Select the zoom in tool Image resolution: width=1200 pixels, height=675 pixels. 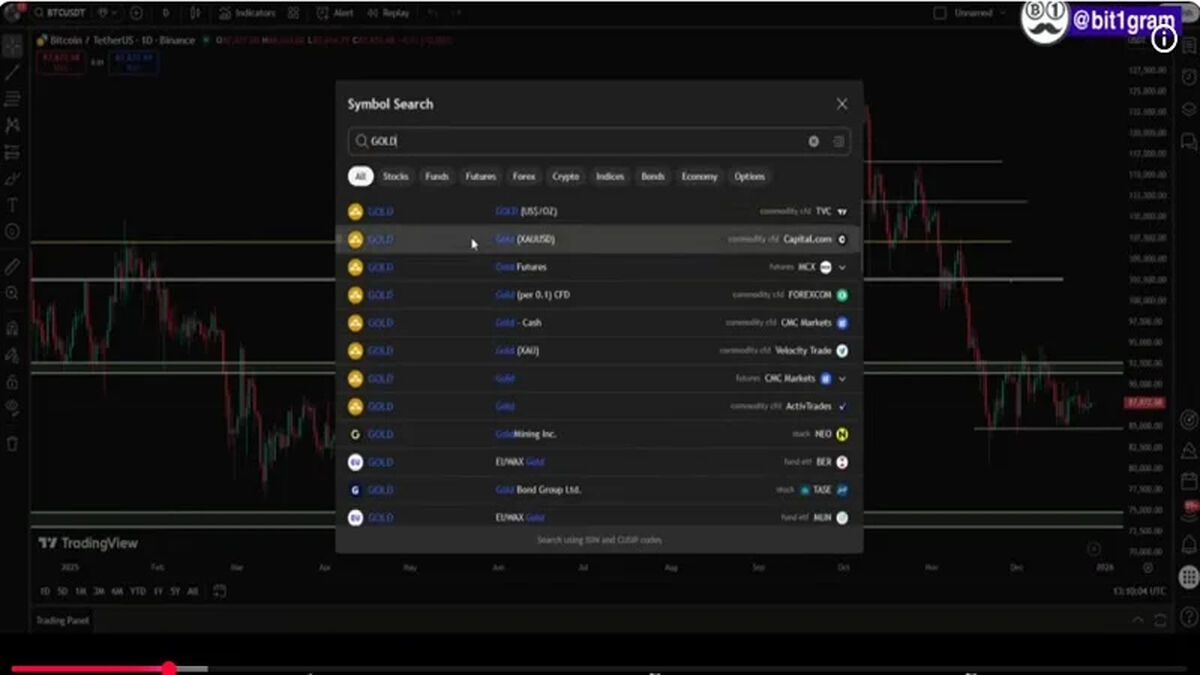click(x=12, y=293)
